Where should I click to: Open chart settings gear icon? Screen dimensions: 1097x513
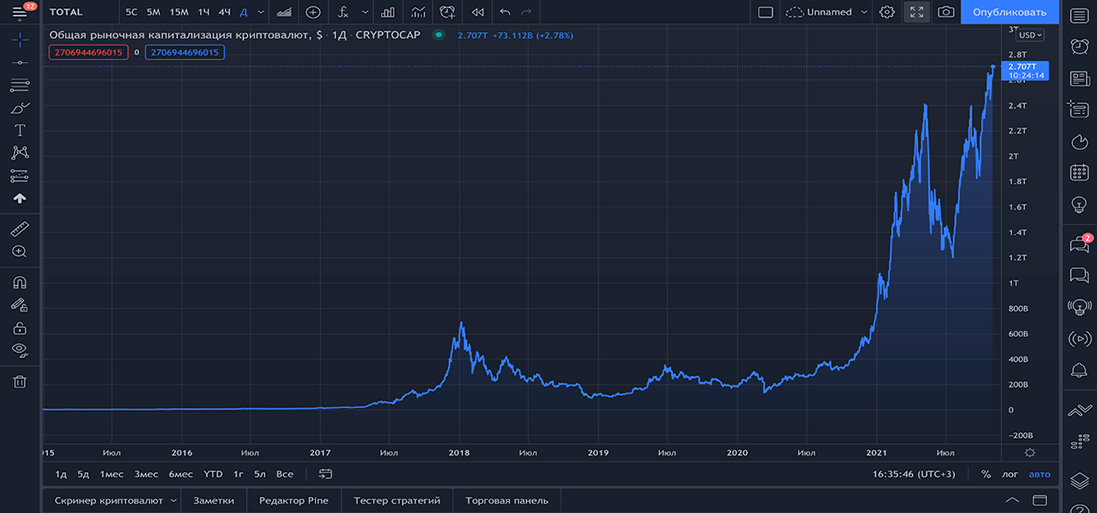pyautogui.click(x=887, y=12)
